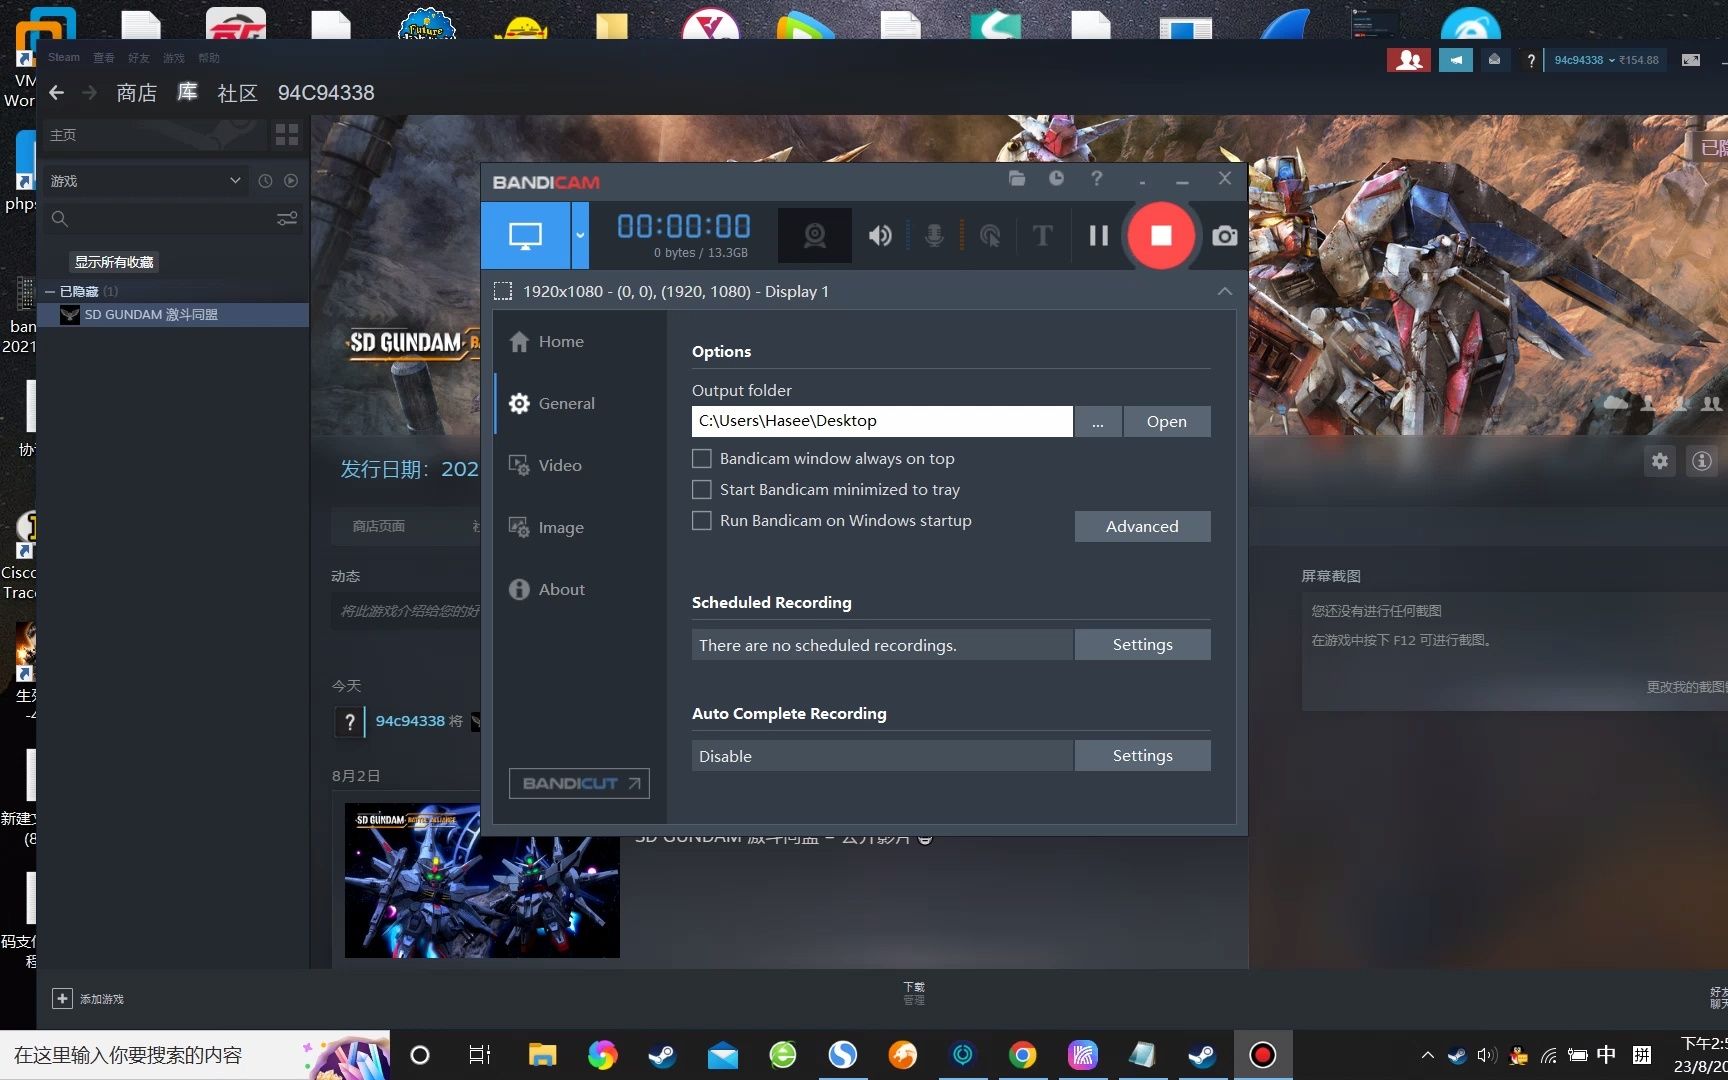Toggle Bandicam speaker sound icon
Screen dimensions: 1728x1080
click(880, 236)
